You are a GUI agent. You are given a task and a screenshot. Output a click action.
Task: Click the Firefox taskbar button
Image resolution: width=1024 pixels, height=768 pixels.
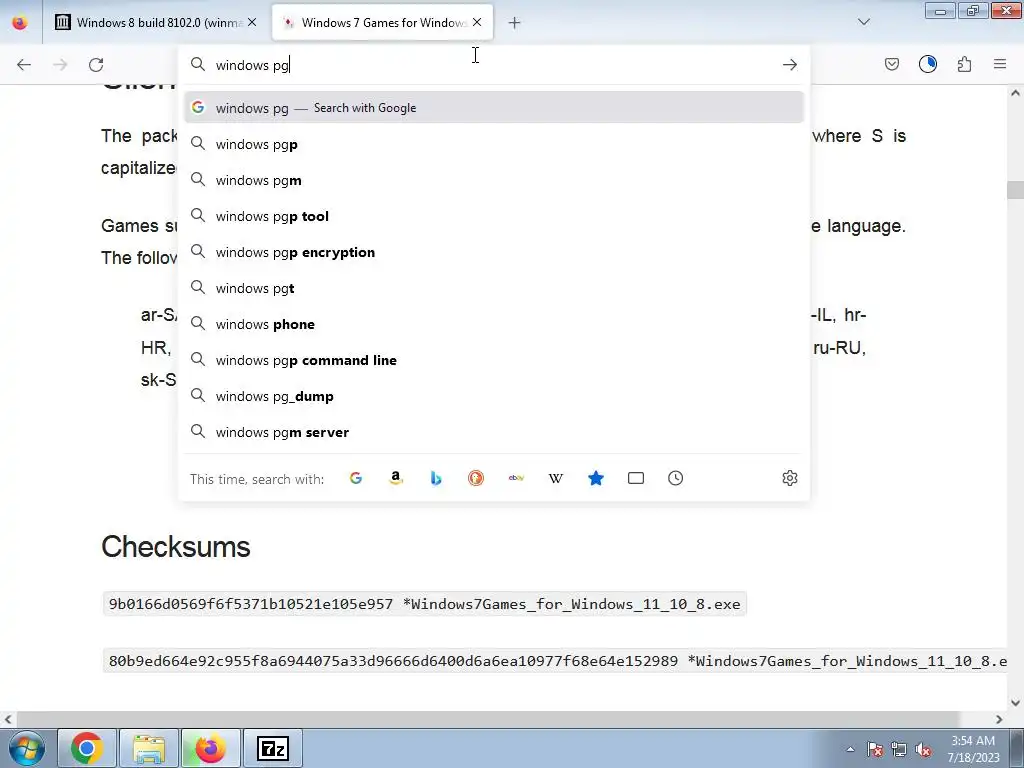[210, 748]
